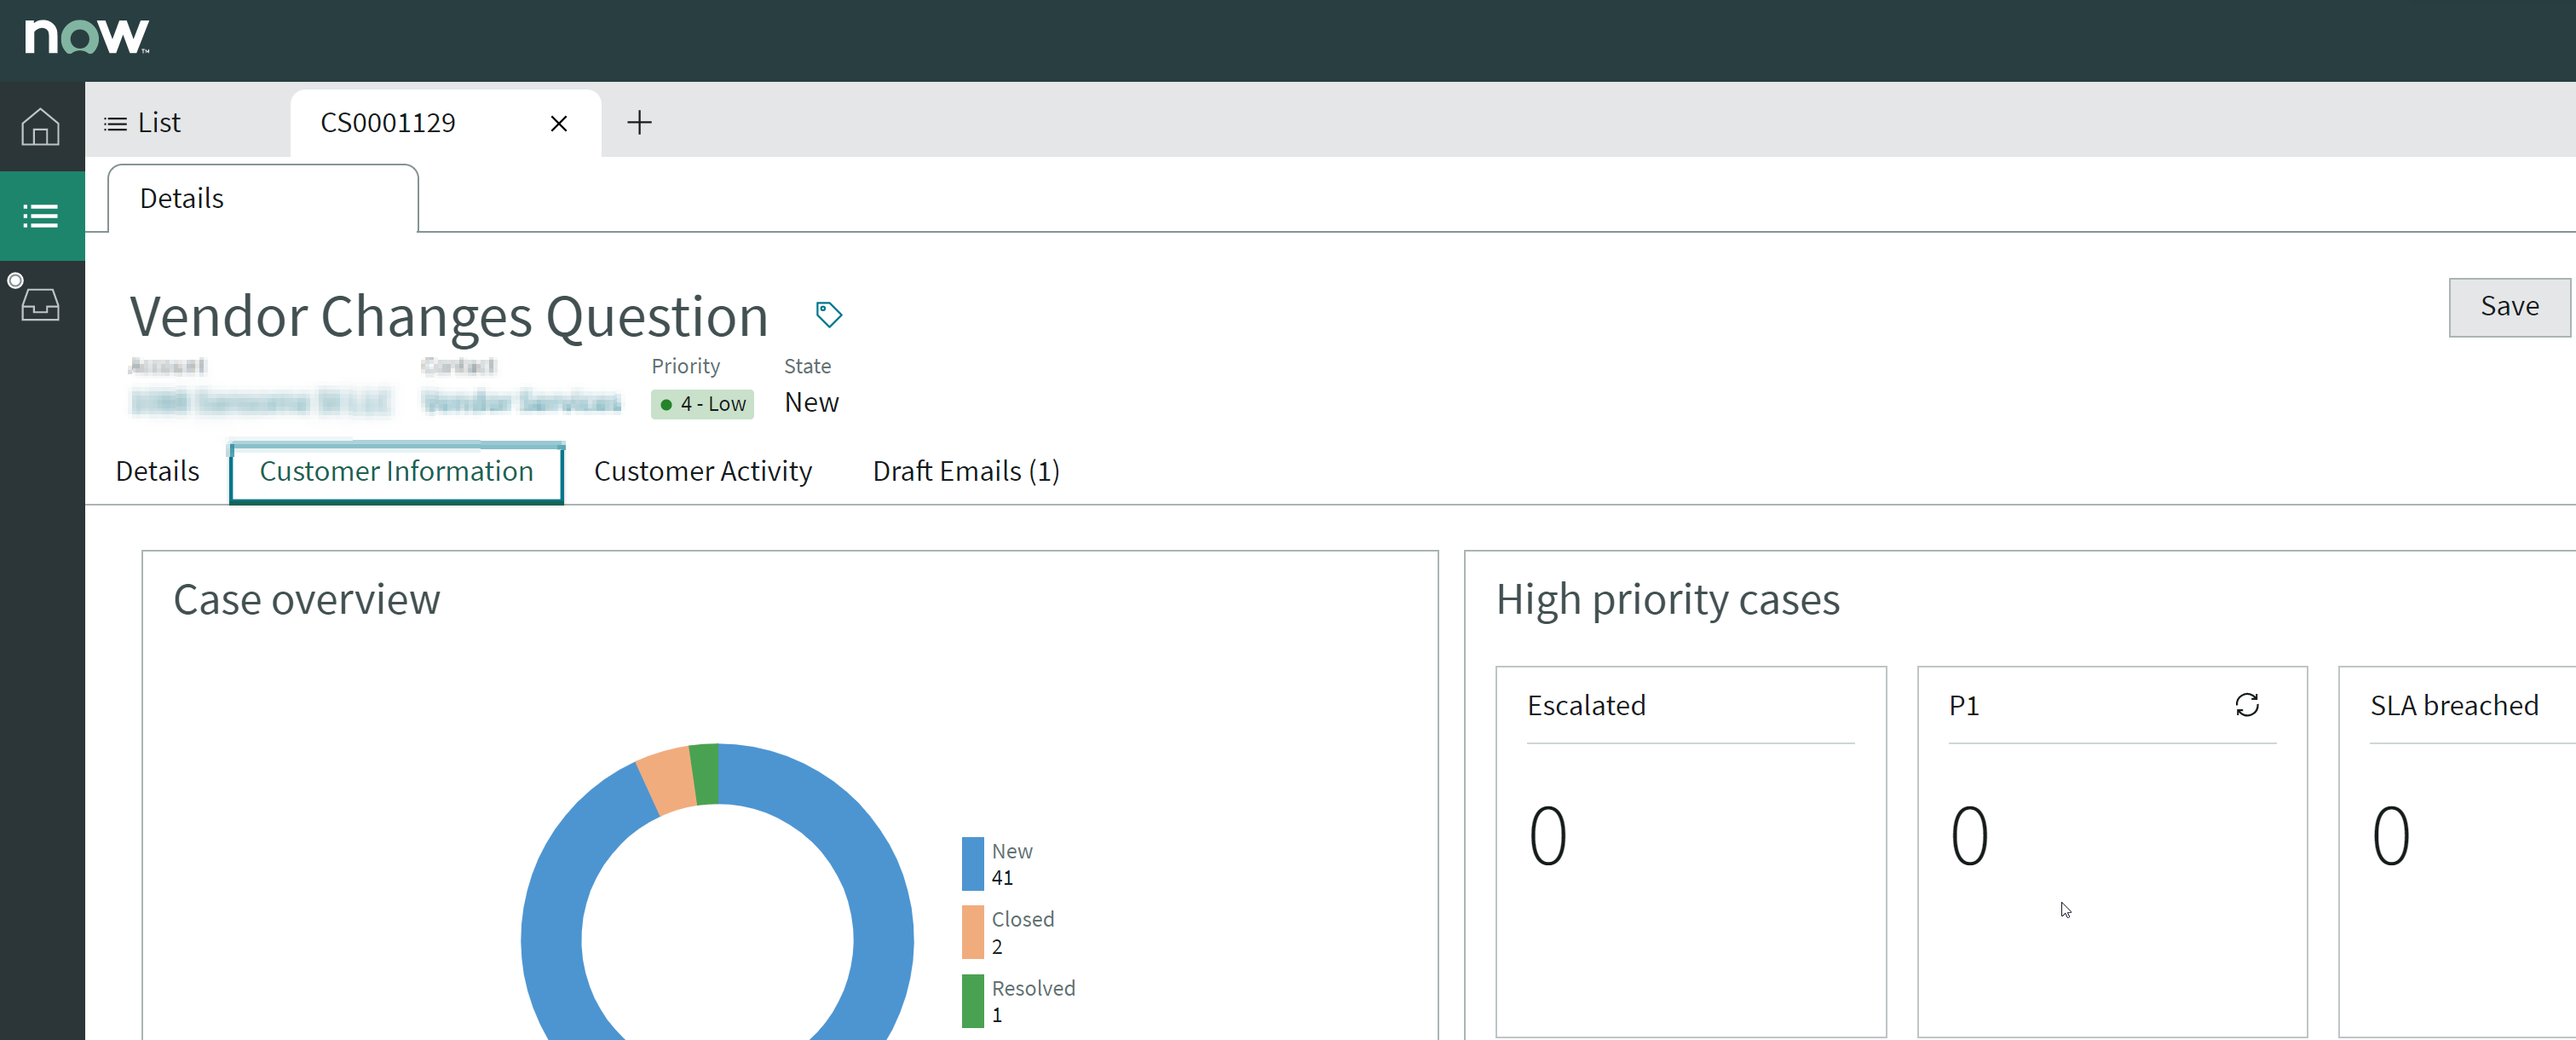
Task: Select the top-level Details tab
Action: 182,198
